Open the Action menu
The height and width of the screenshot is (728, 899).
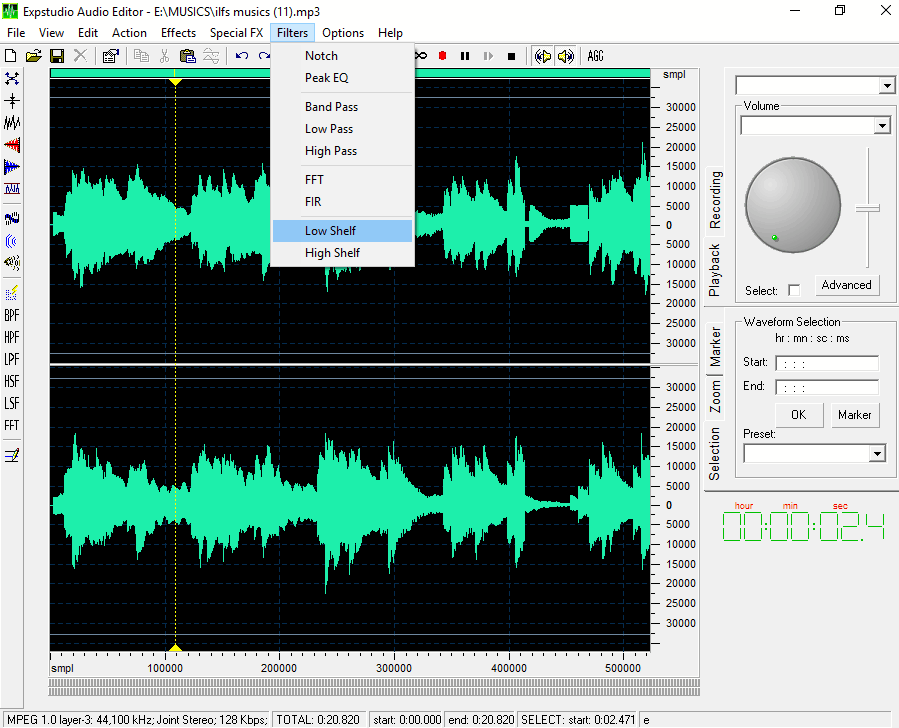pos(129,33)
